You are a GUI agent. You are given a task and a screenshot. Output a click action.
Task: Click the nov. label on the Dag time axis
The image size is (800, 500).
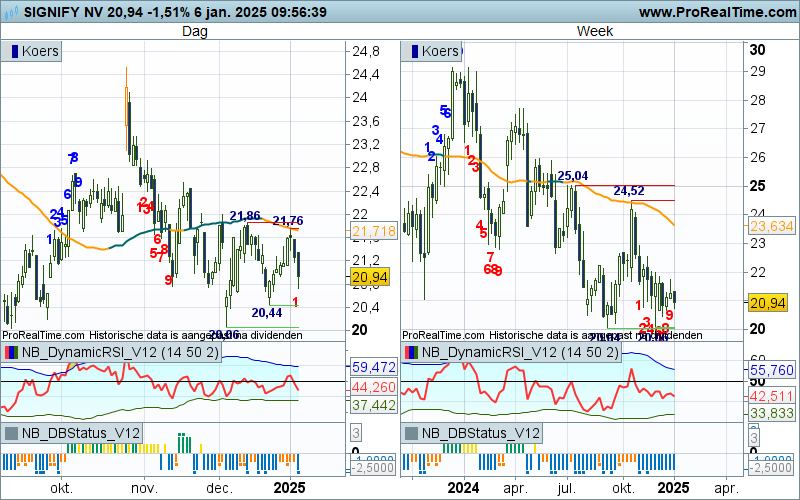pyautogui.click(x=144, y=488)
